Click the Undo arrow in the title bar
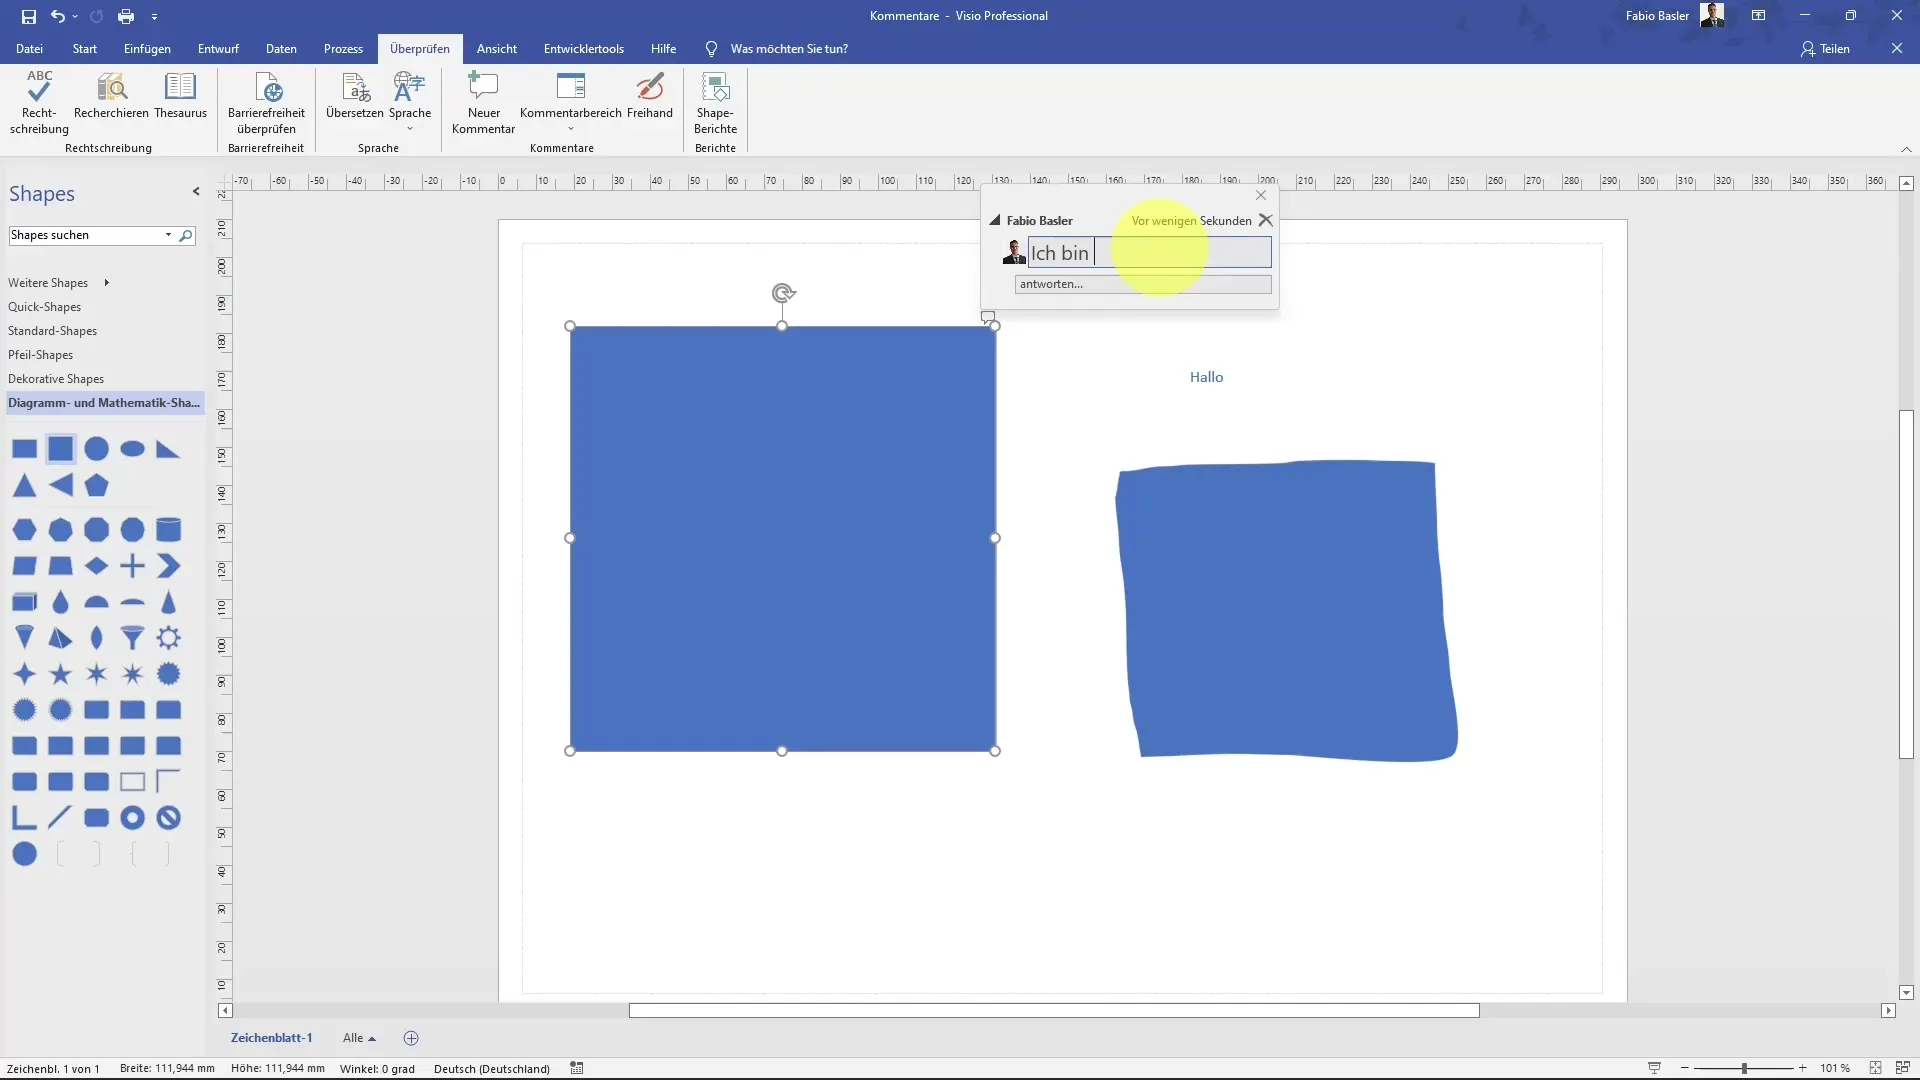Viewport: 1920px width, 1080px height. click(x=58, y=16)
